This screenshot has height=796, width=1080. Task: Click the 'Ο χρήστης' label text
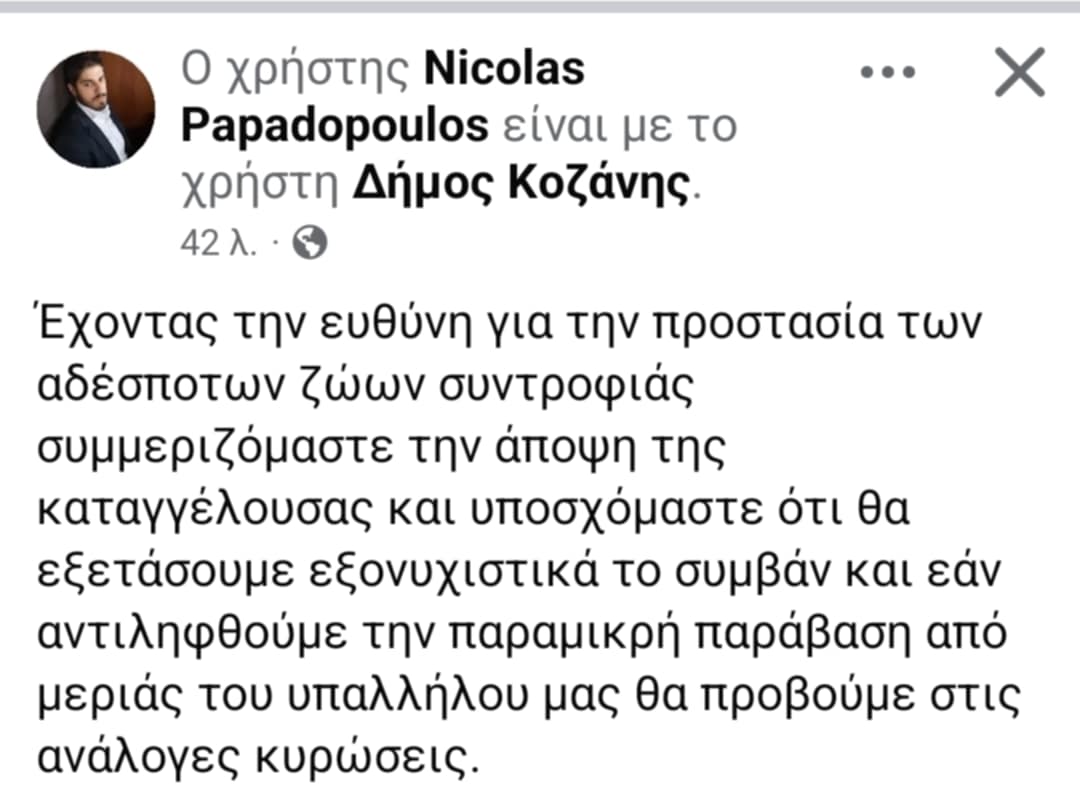[x=295, y=70]
